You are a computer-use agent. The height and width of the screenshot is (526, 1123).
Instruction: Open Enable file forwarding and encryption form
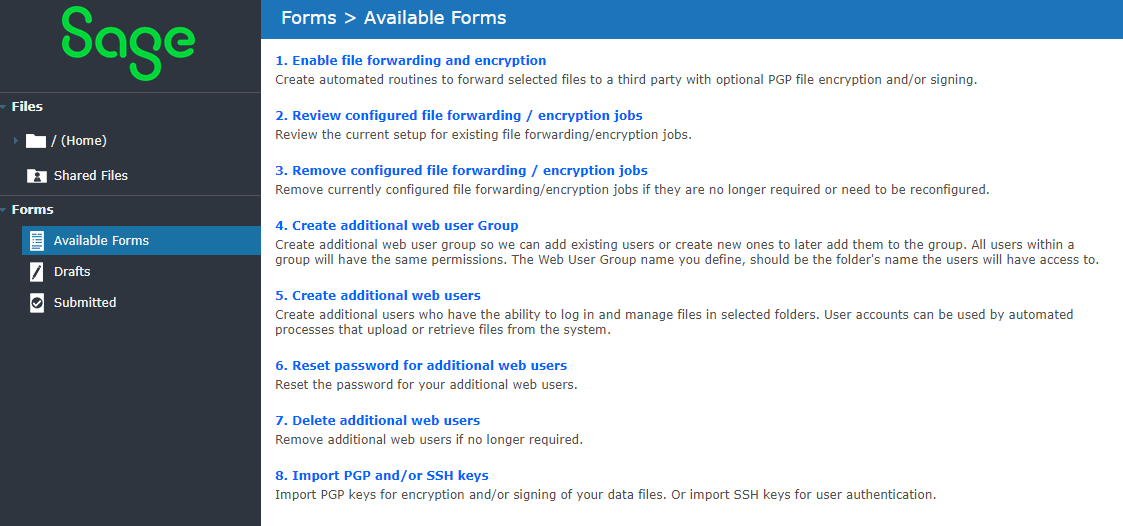411,61
